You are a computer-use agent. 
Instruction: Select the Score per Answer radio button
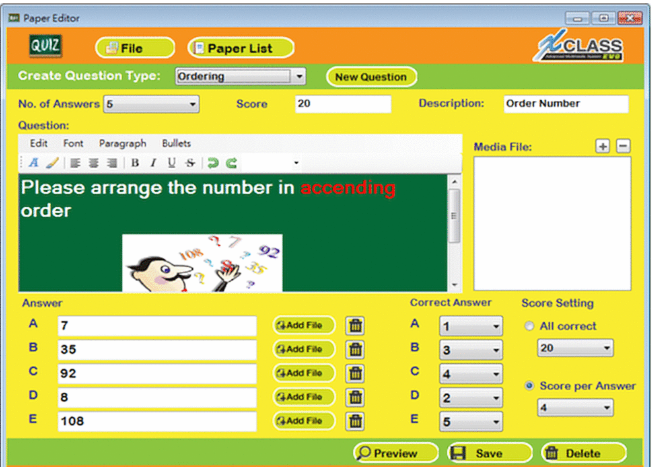(530, 386)
